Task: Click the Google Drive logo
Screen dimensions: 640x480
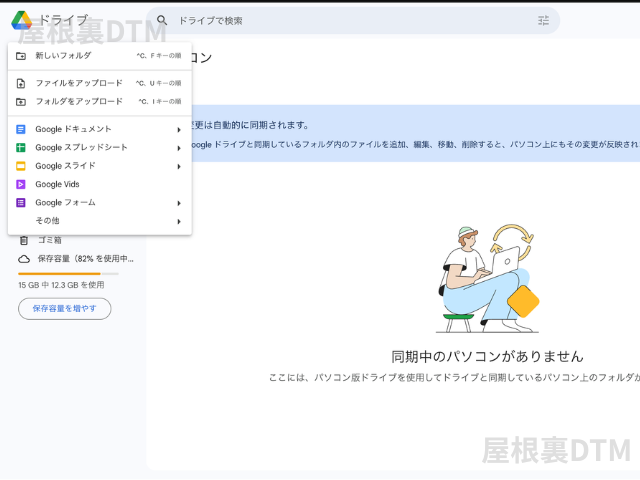Action: (x=21, y=20)
